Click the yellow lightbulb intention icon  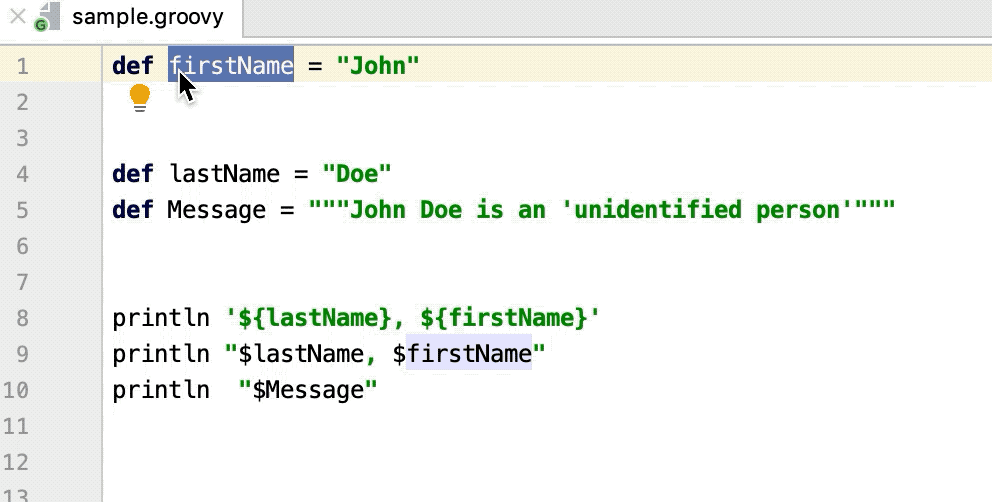(140, 98)
